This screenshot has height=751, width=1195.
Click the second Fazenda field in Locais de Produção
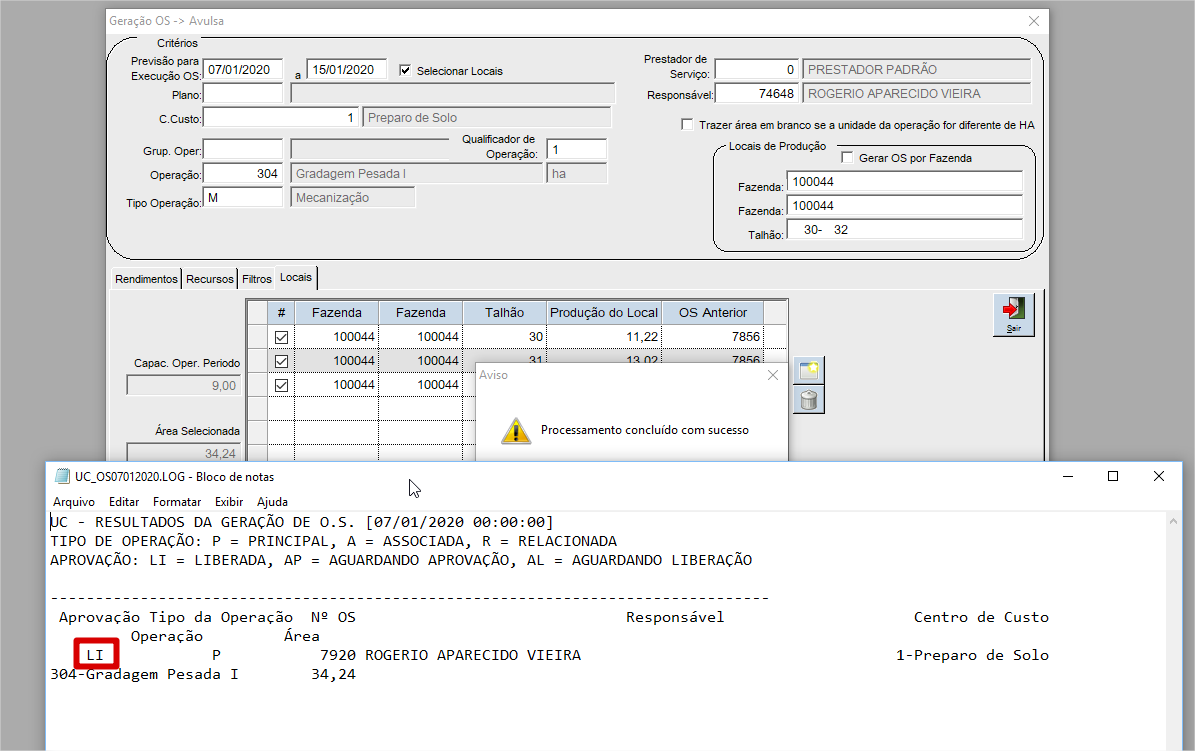click(905, 206)
